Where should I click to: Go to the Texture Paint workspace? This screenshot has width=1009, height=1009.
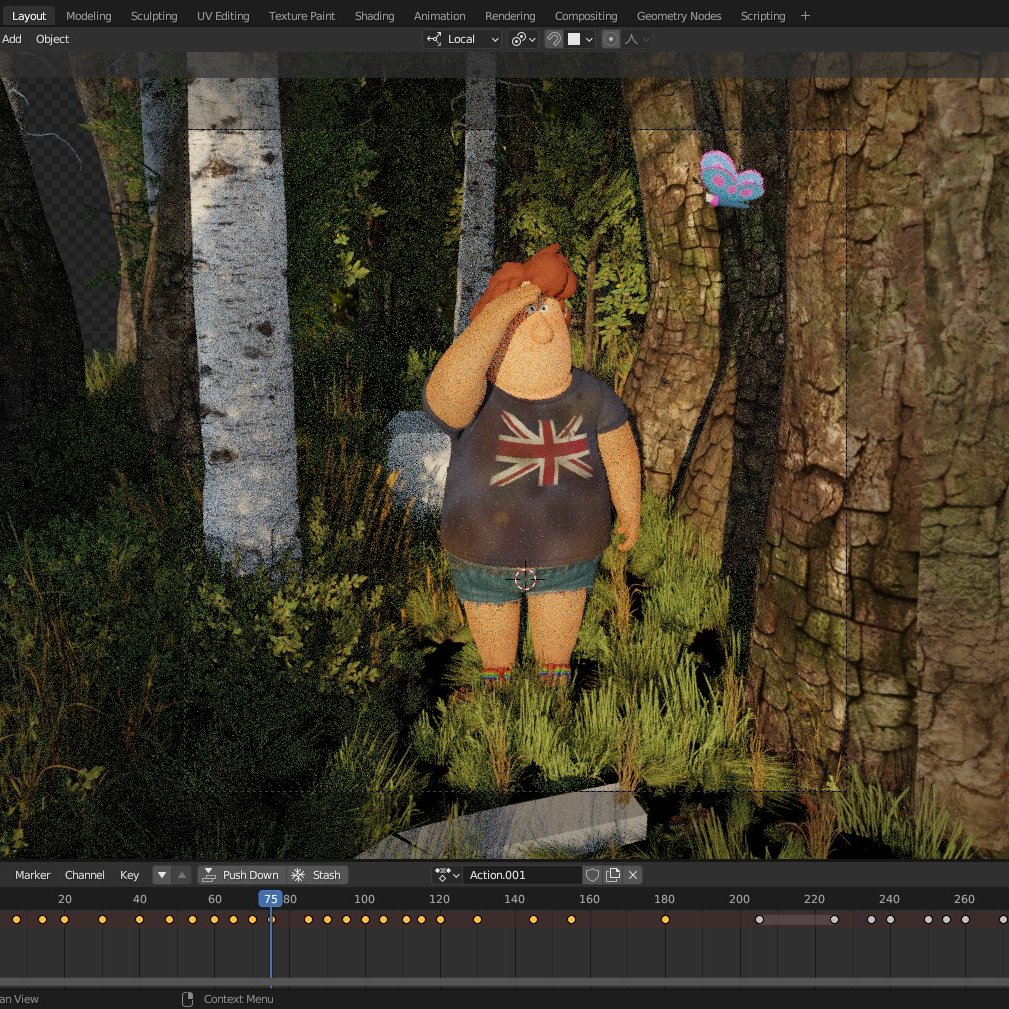click(x=302, y=16)
